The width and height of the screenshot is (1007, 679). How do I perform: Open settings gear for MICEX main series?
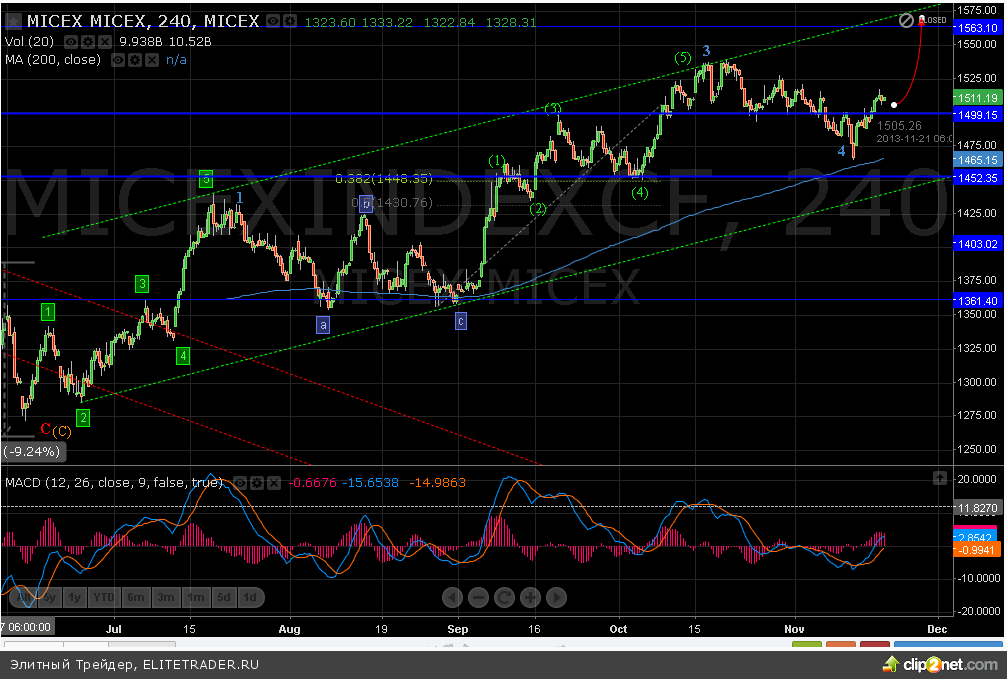tap(290, 21)
